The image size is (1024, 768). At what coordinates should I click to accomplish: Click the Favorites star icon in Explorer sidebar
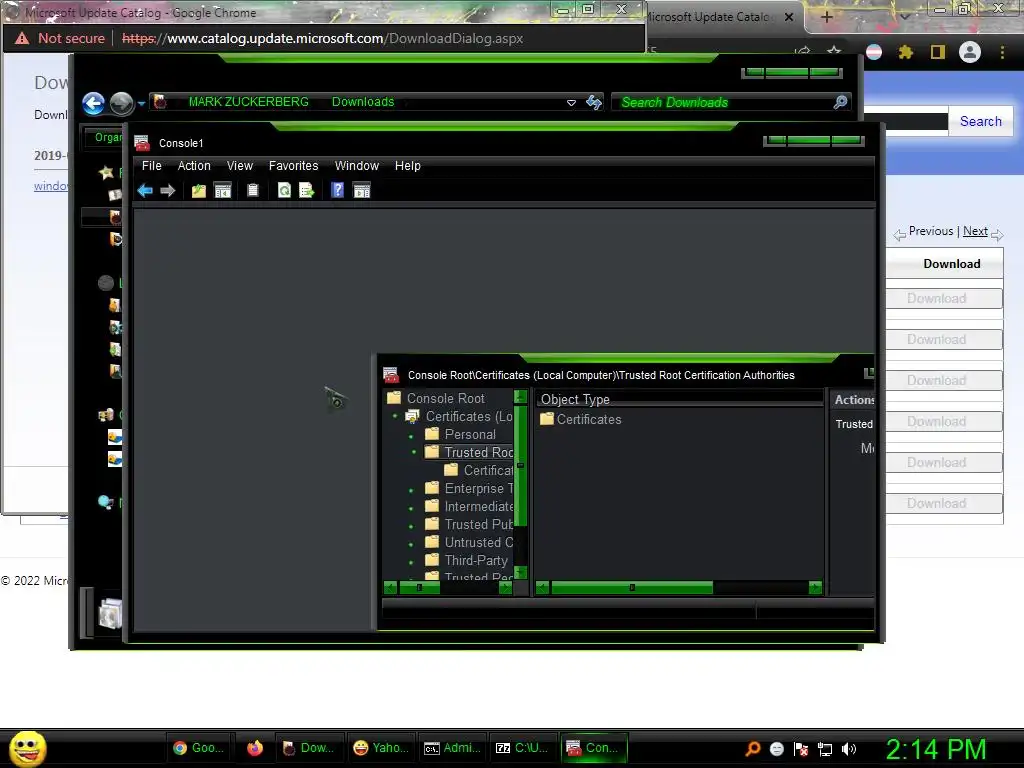click(x=106, y=172)
